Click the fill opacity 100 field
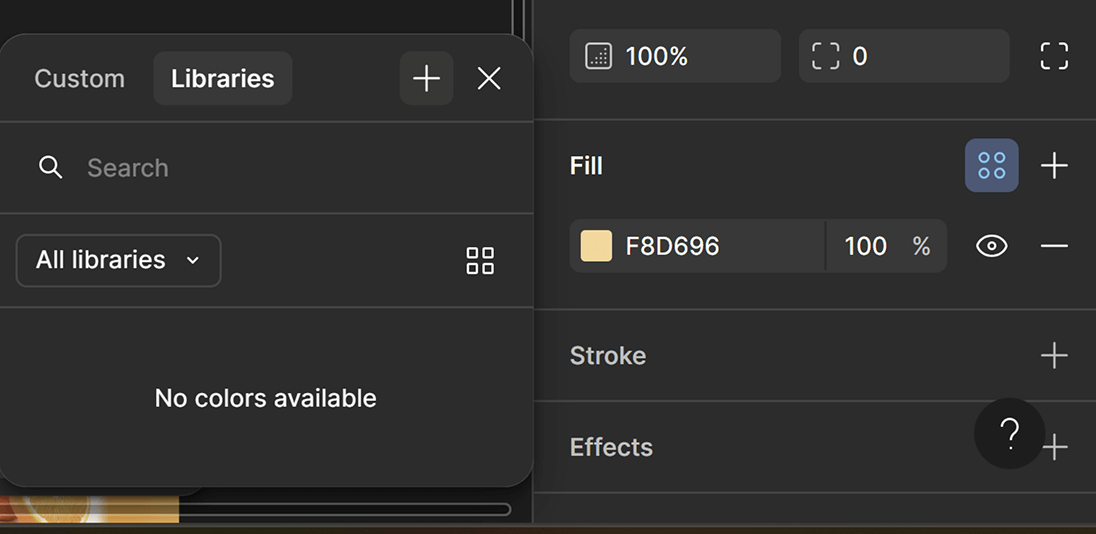This screenshot has width=1096, height=534. click(866, 246)
